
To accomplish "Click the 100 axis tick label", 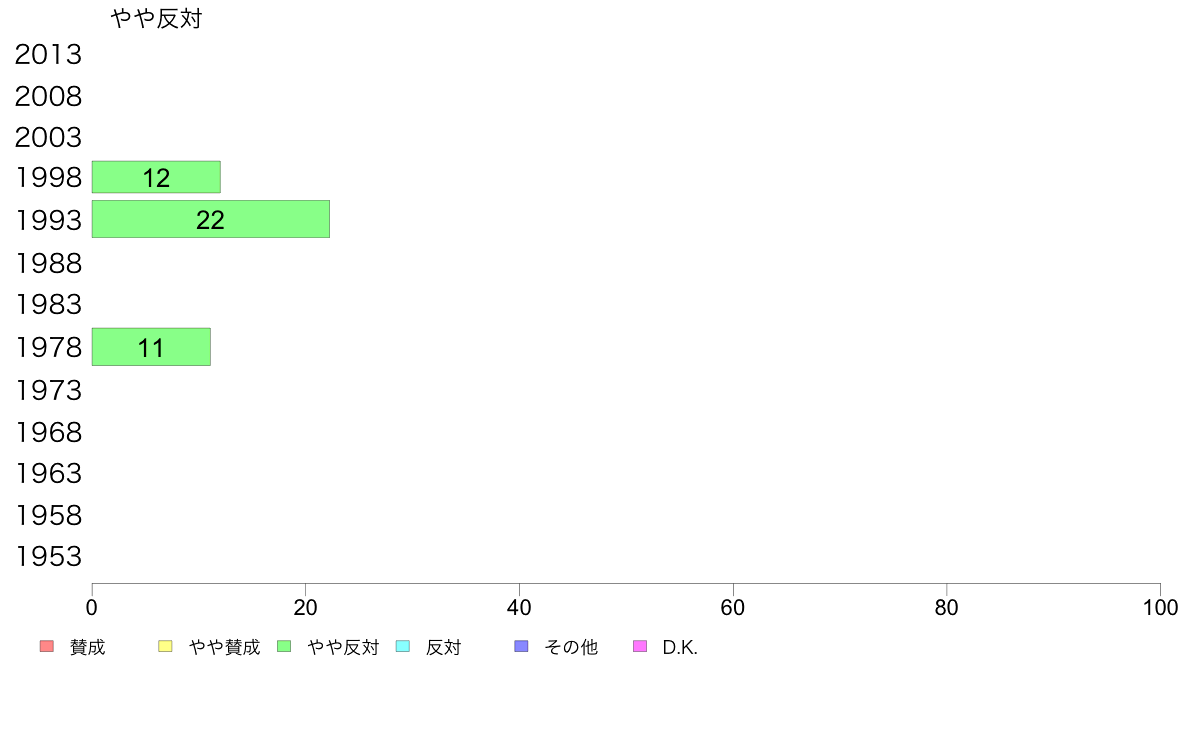I will [x=1160, y=607].
